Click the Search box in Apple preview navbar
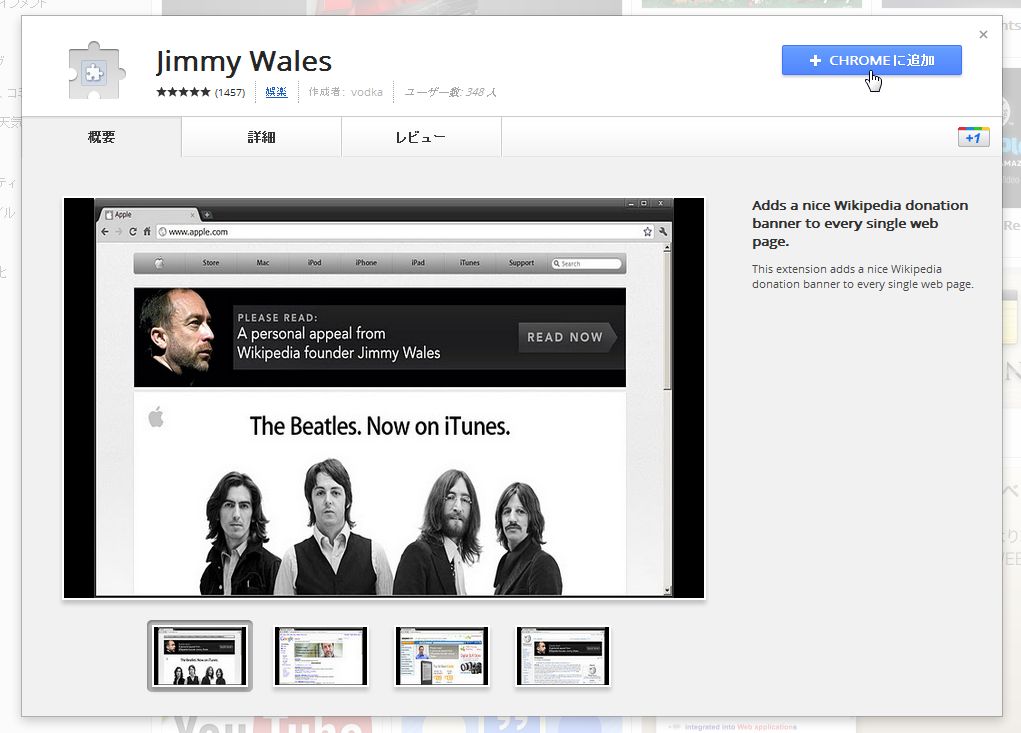Image resolution: width=1021 pixels, height=733 pixels. (586, 264)
